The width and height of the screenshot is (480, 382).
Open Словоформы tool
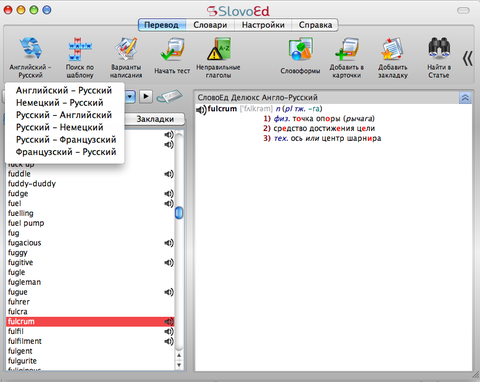[x=300, y=57]
